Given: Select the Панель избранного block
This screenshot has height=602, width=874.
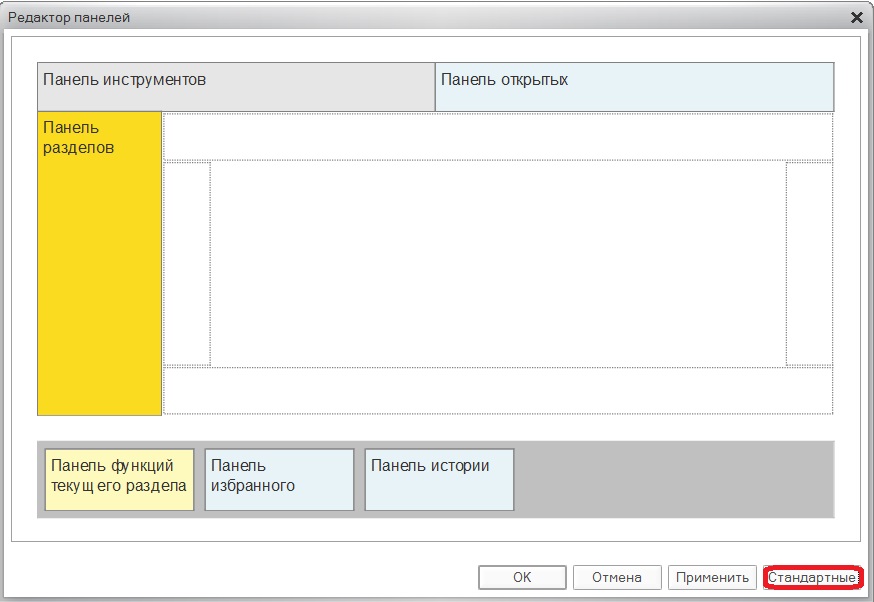Looking at the screenshot, I should click(x=279, y=479).
